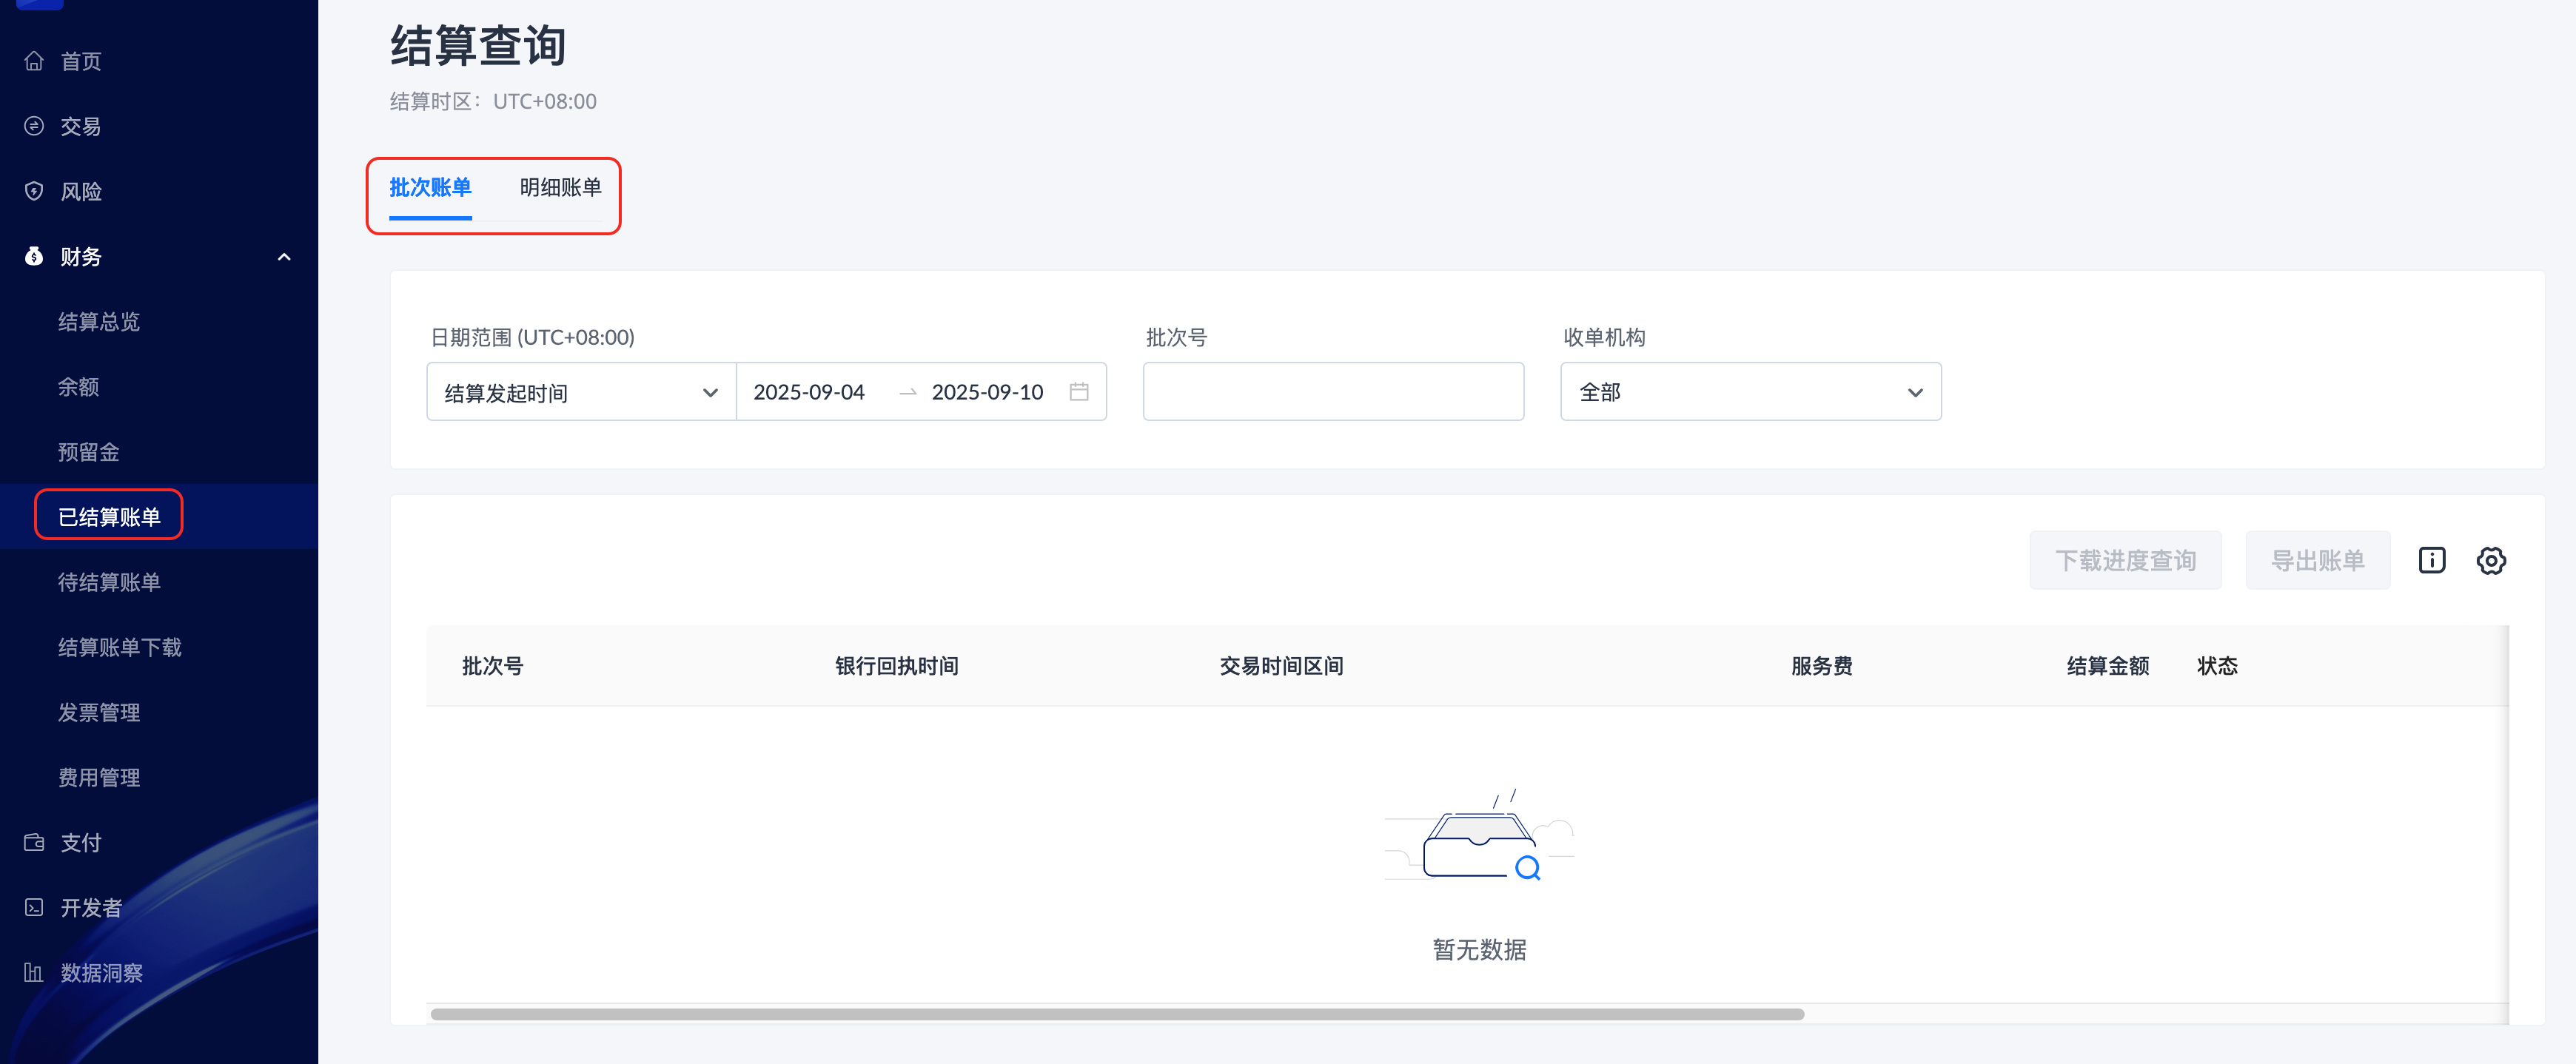This screenshot has width=2576, height=1064.
Task: Click the 交易 transaction icon in sidebar
Action: click(x=34, y=126)
